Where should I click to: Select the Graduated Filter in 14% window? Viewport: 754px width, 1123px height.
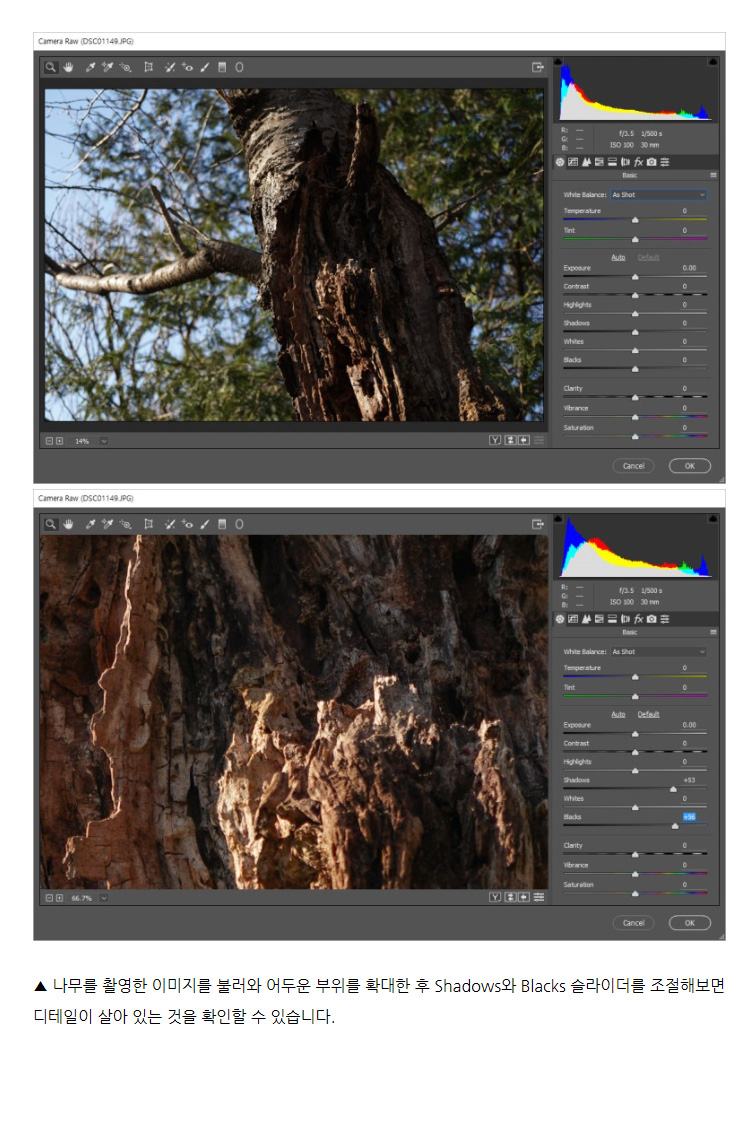point(222,67)
